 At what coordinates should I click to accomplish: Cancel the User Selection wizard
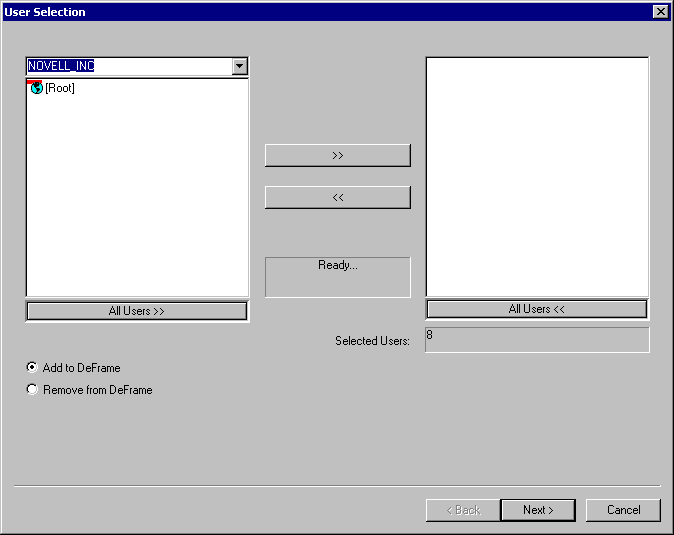pos(623,510)
